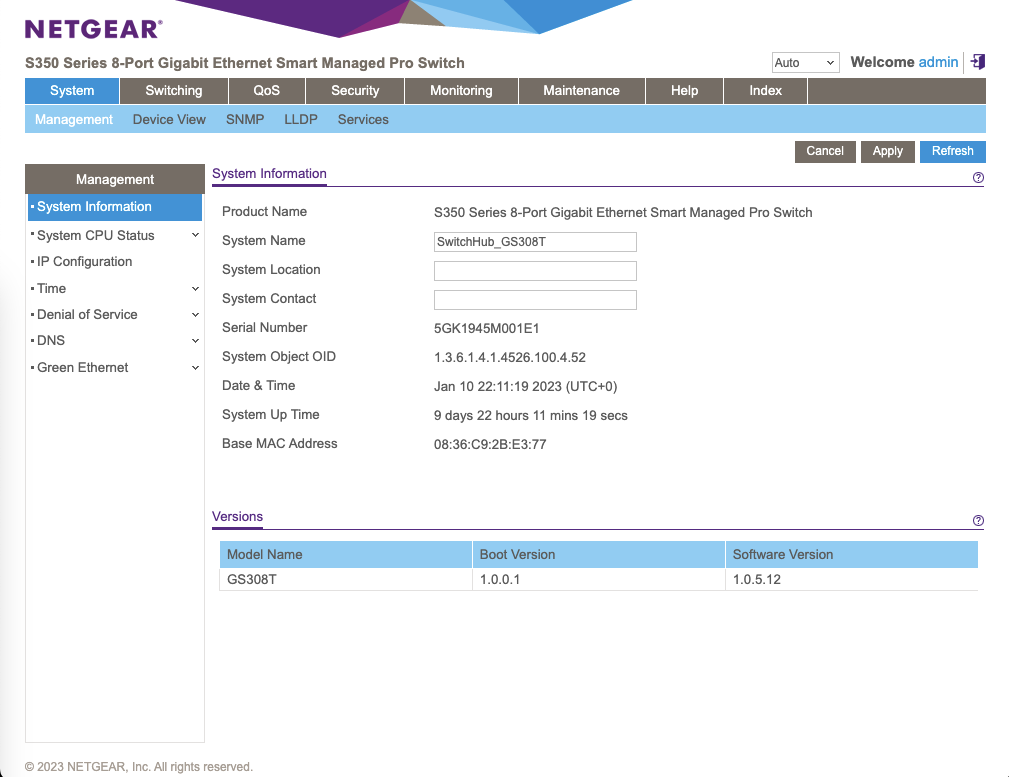Click the Management sidebar header
Screen dimensions: 1009x777
click(115, 180)
